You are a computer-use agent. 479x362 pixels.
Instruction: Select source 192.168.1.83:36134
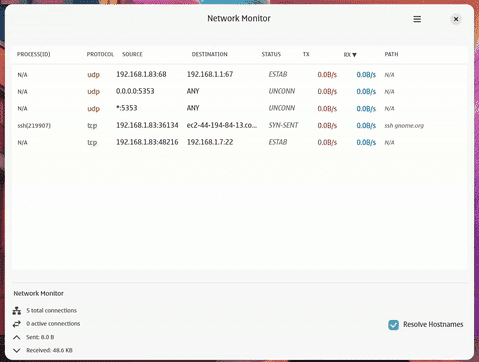[x=147, y=125]
